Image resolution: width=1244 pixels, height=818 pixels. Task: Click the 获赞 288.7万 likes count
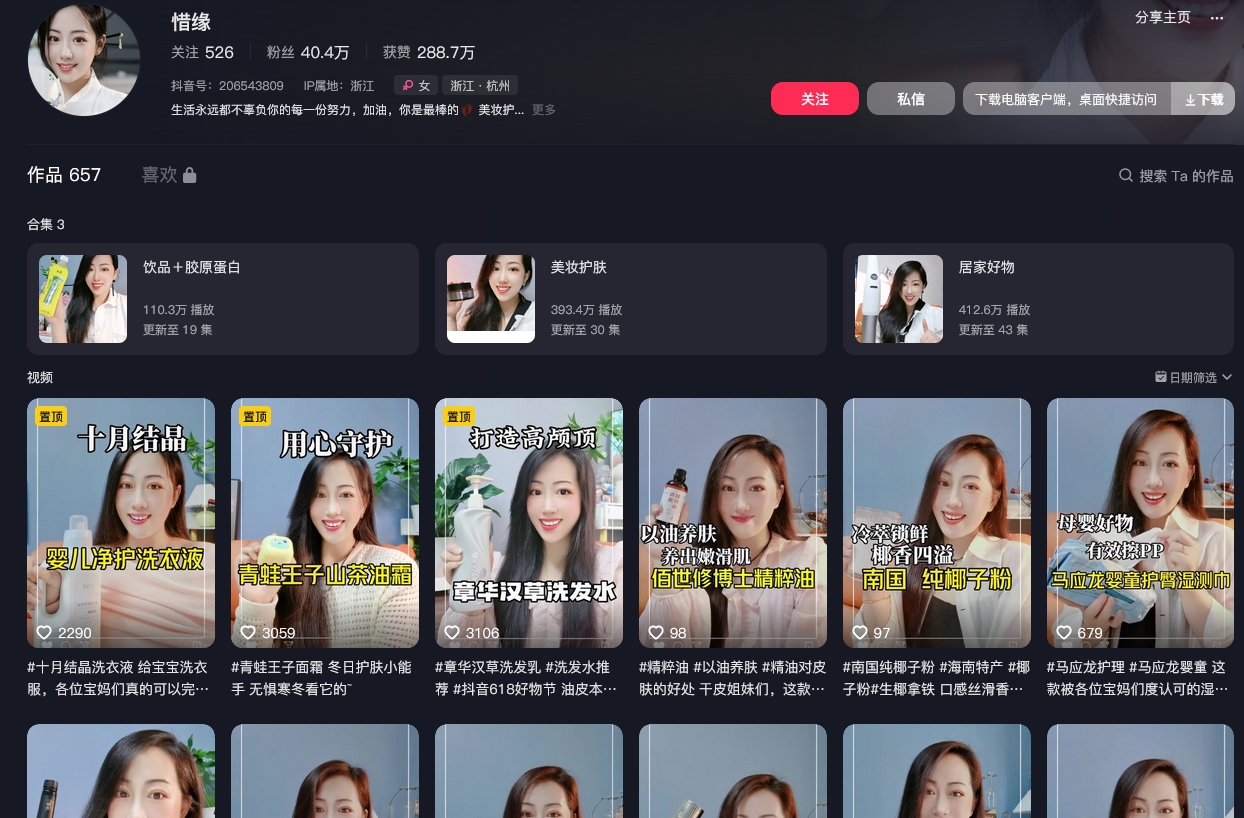pyautogui.click(x=429, y=52)
